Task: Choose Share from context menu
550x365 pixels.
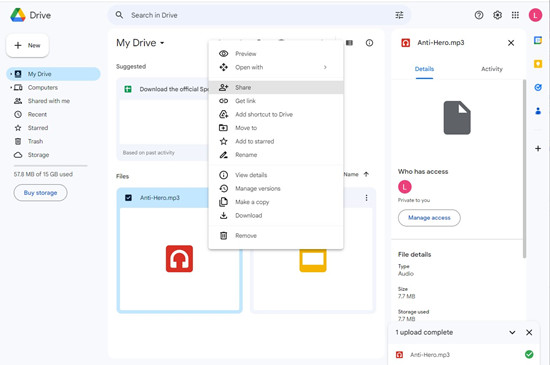Action: tap(276, 88)
